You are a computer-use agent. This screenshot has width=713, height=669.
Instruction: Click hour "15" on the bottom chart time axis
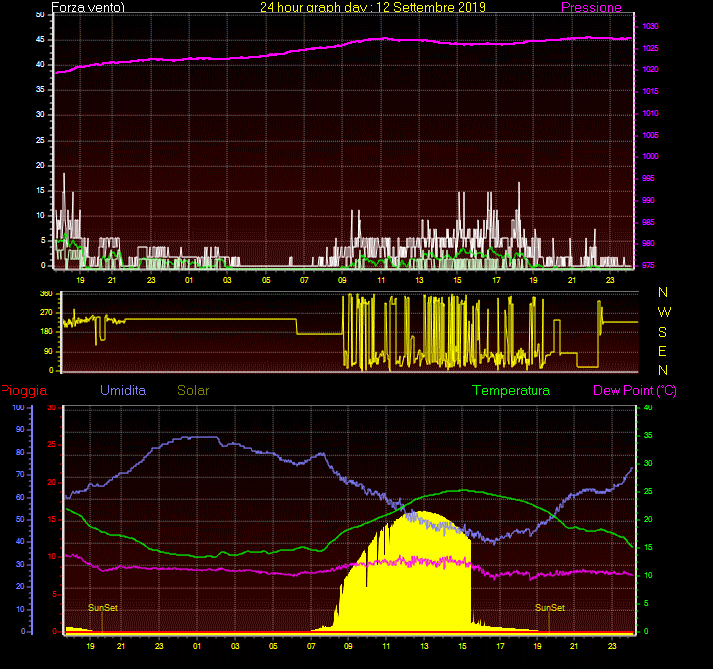(462, 646)
